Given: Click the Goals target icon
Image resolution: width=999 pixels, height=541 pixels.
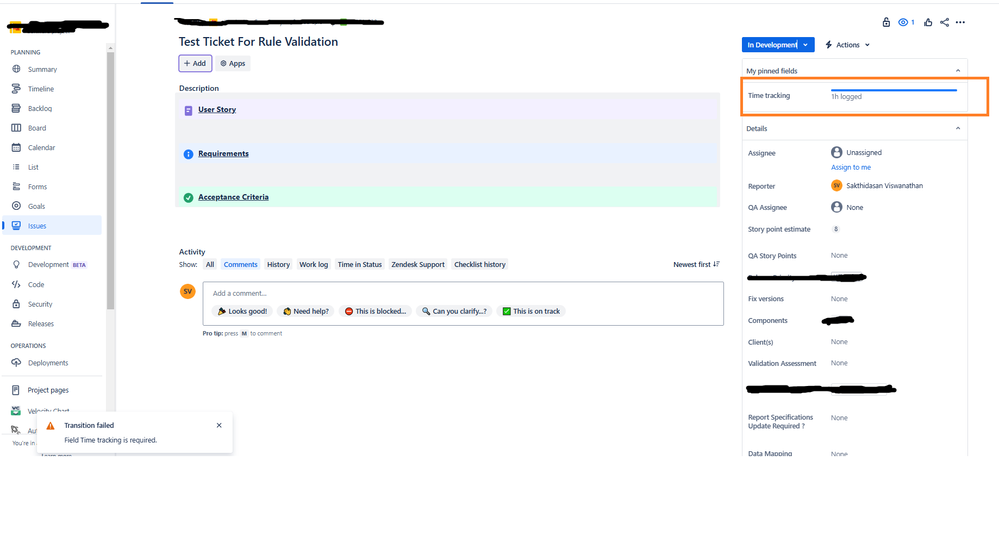Looking at the screenshot, I should 16,206.
